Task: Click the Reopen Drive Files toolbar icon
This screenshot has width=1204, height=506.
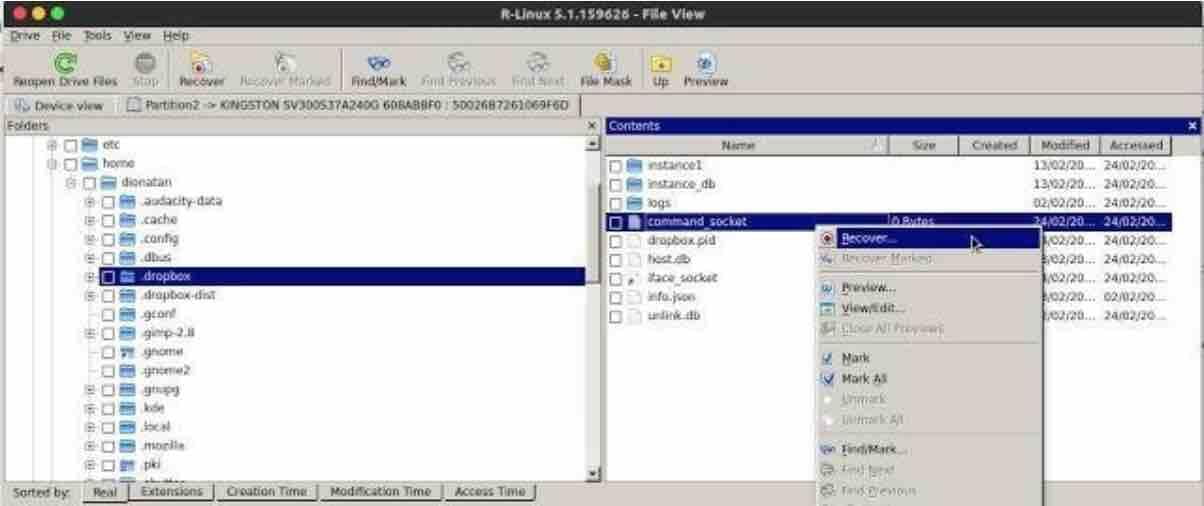Action: (65, 64)
